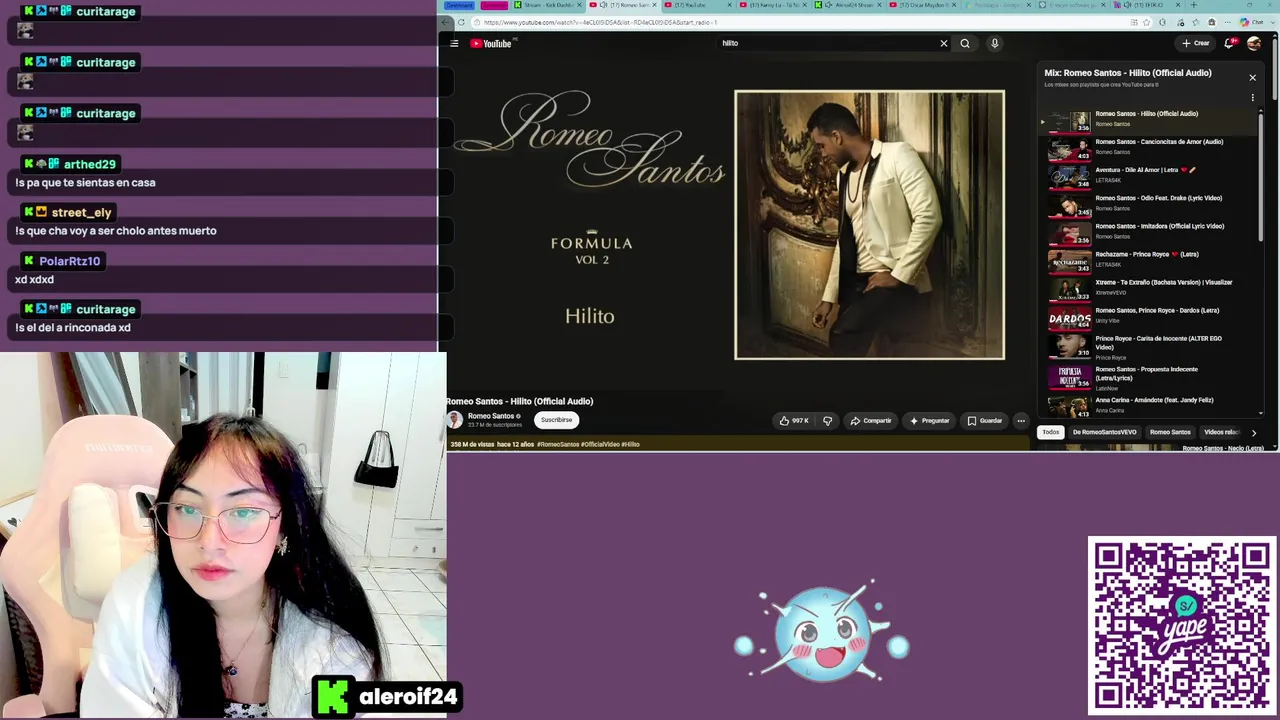The image size is (1280, 720).
Task: Like the video showing 997 K
Action: (794, 421)
